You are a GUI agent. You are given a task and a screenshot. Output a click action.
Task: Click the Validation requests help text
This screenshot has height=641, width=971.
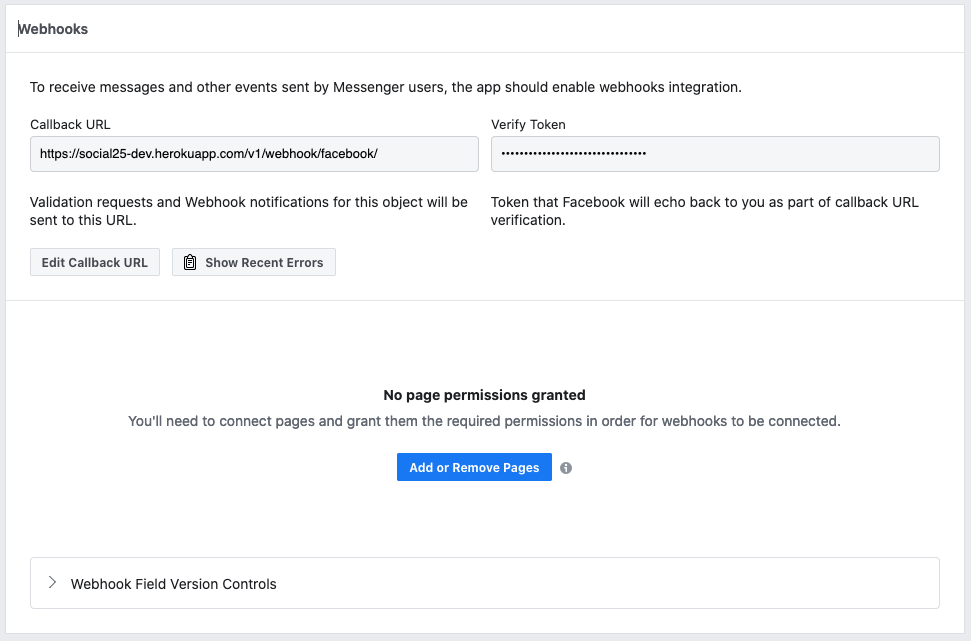coord(248,211)
